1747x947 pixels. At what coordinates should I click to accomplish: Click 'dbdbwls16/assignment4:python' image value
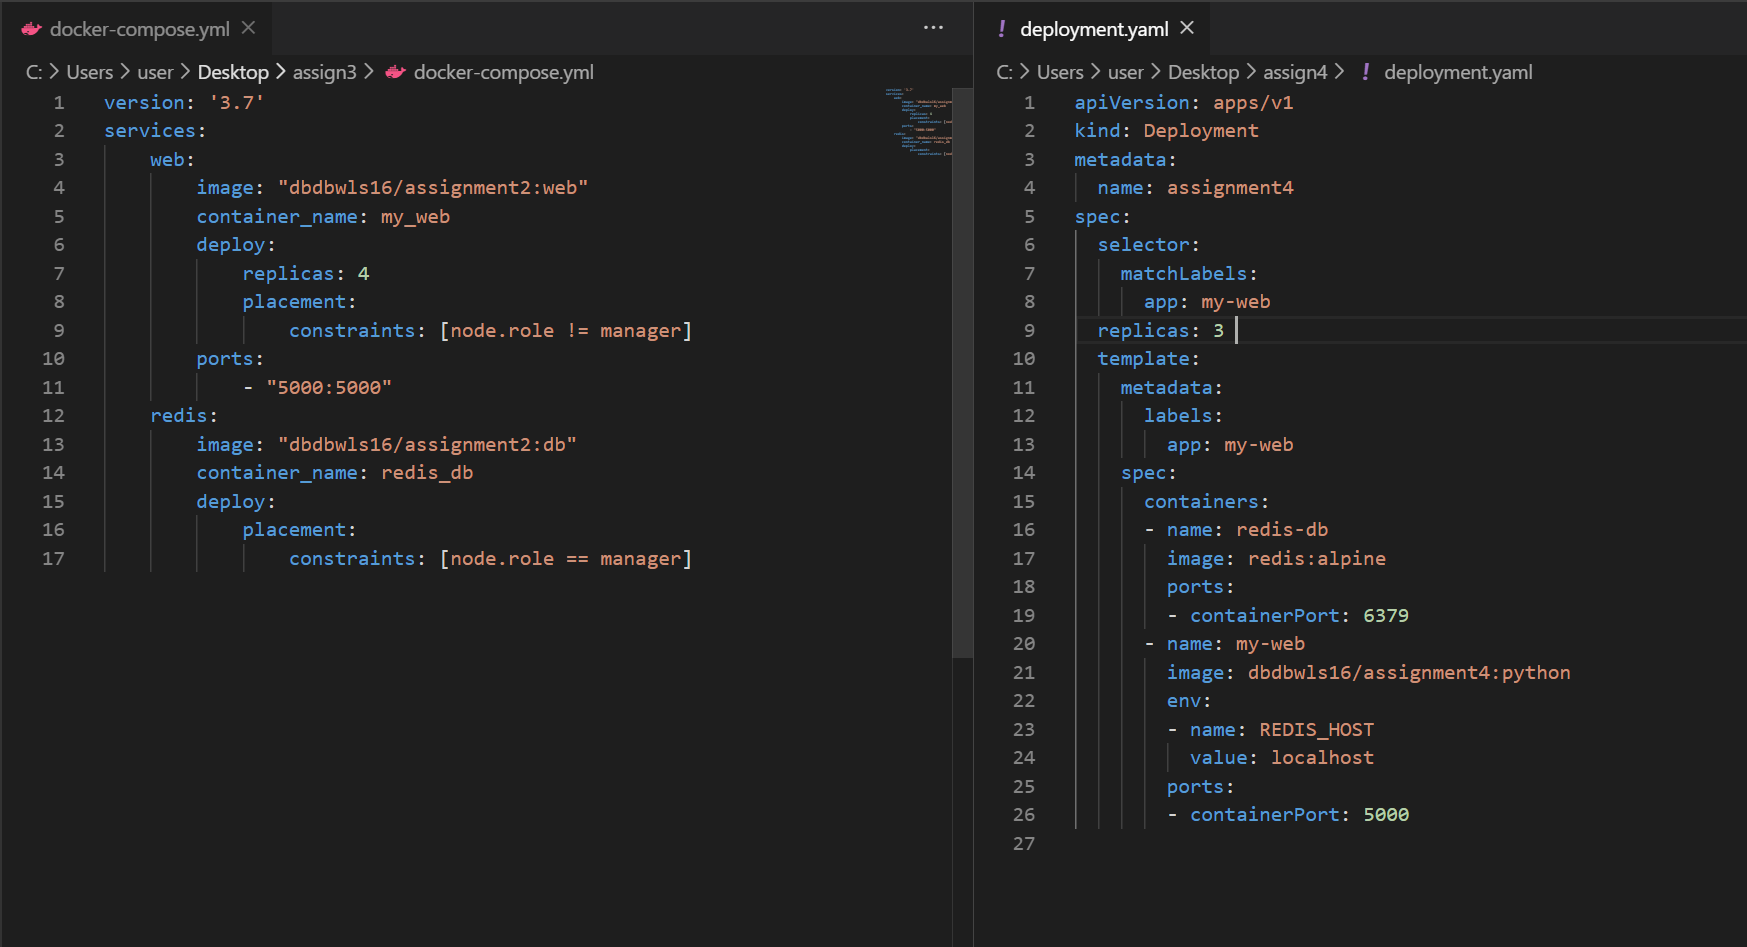coord(1409,672)
